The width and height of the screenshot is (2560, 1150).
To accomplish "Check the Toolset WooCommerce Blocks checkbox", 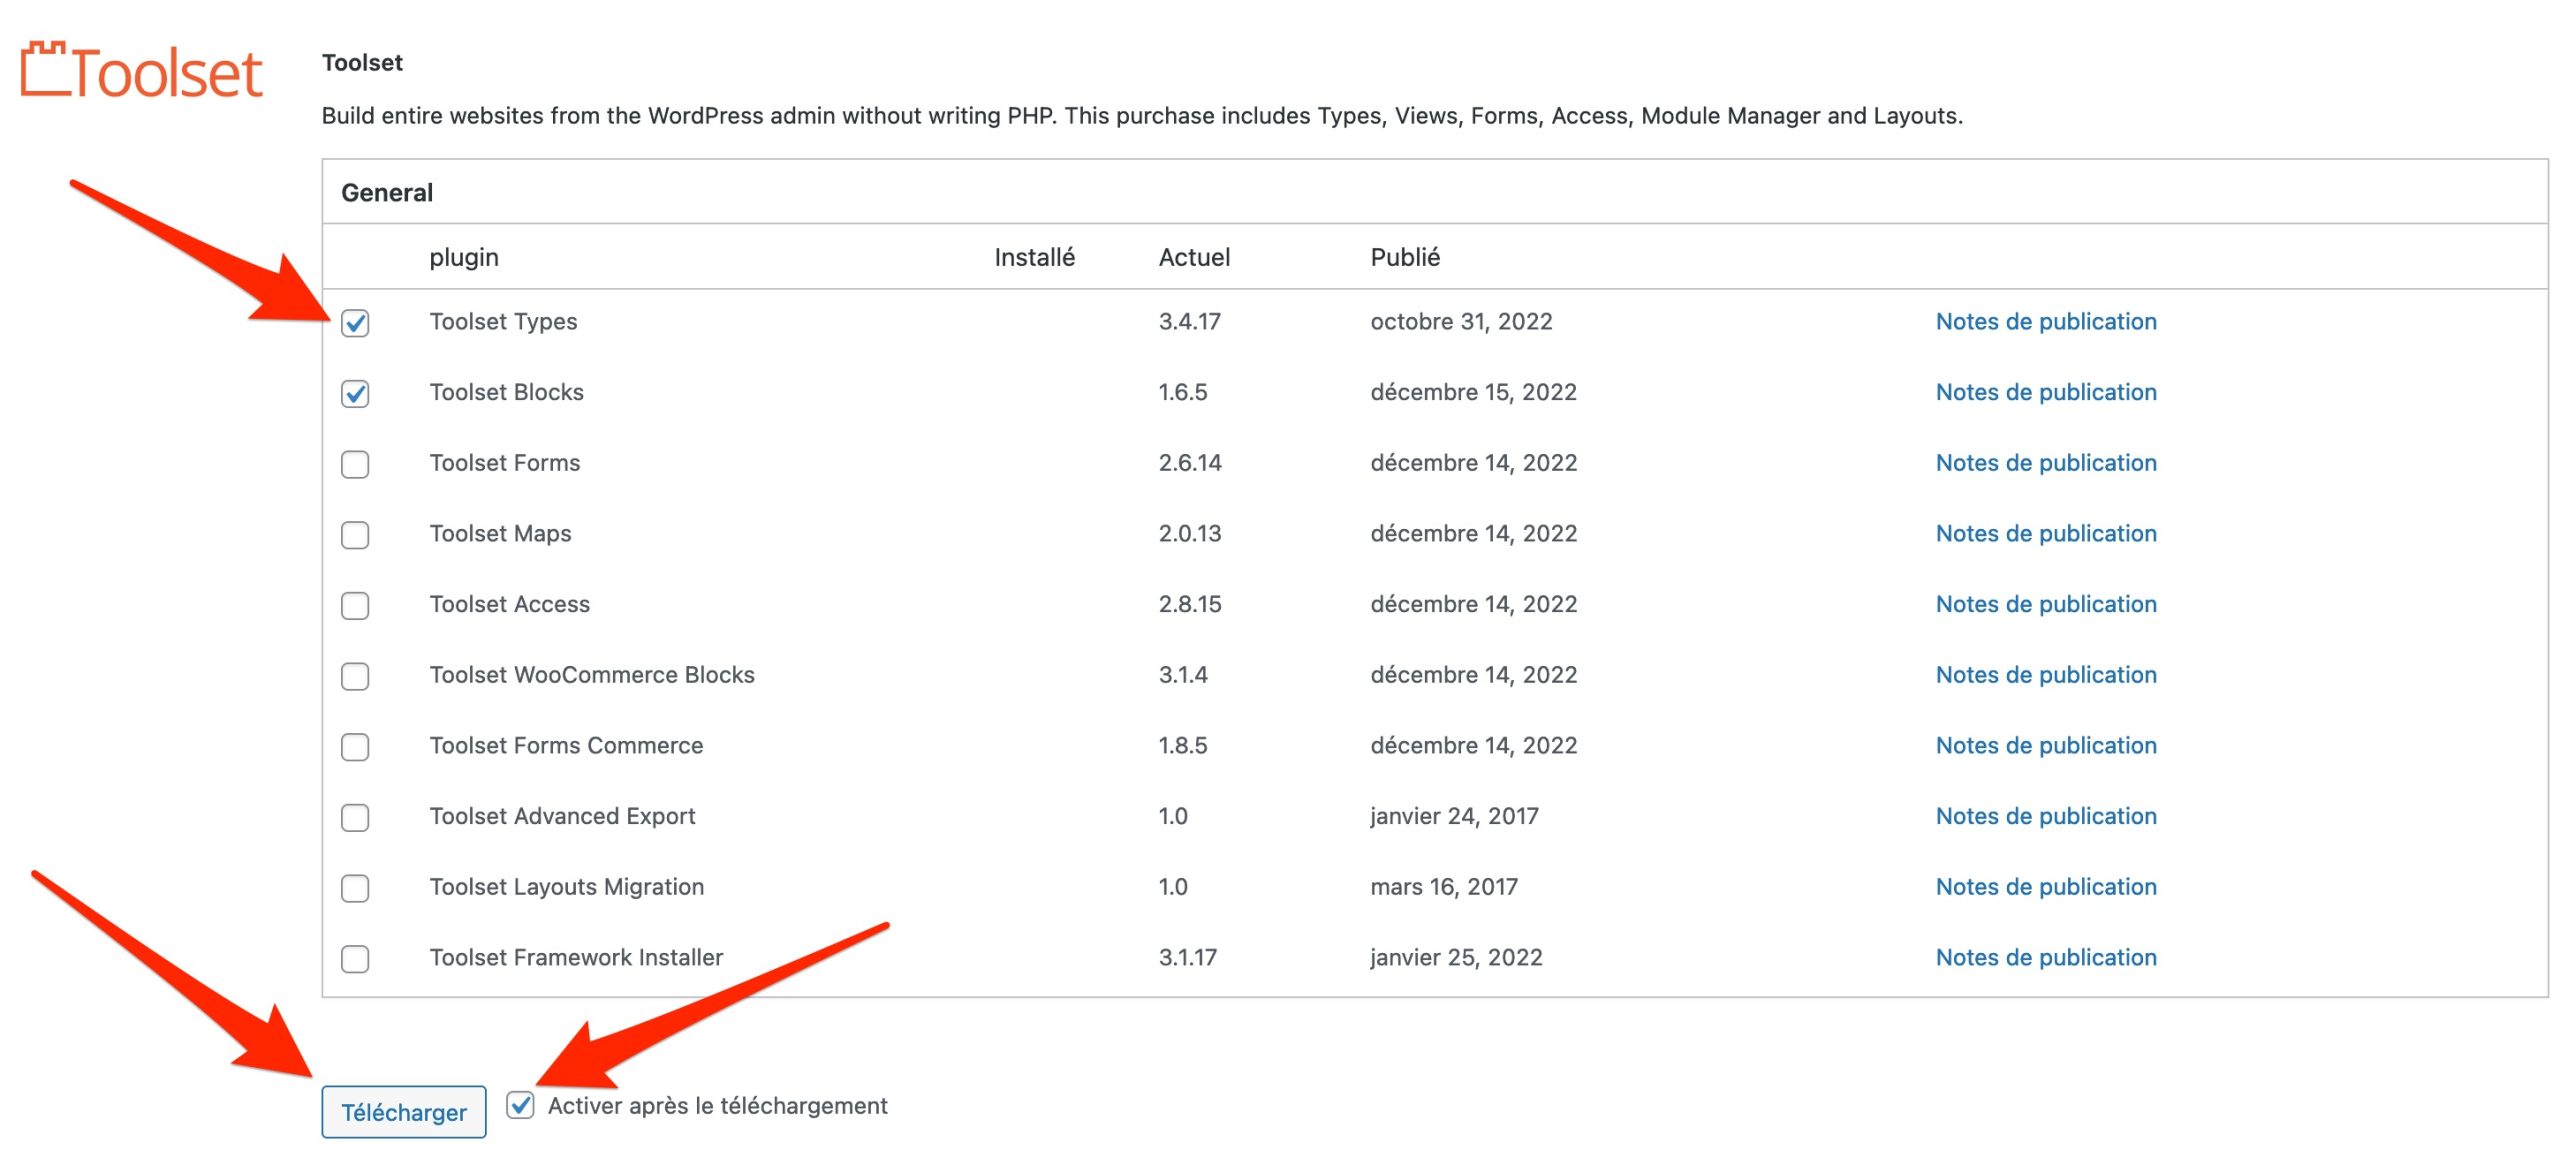I will point(355,676).
